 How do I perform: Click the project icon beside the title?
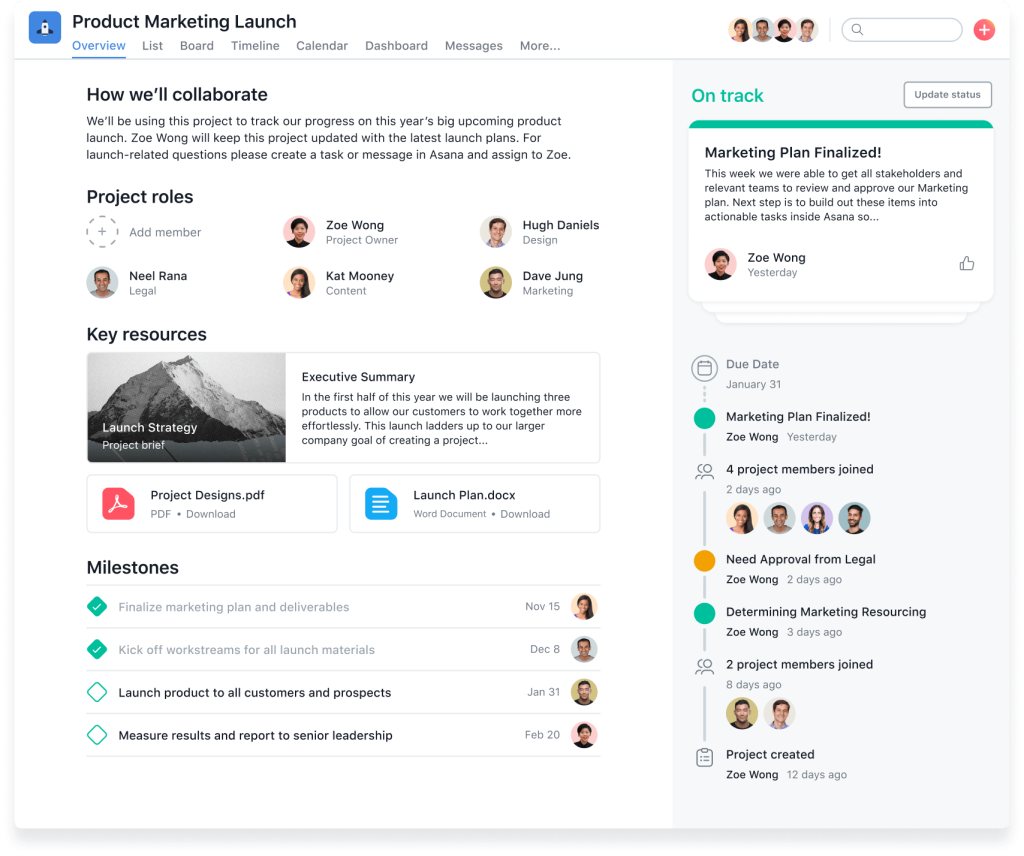(x=44, y=27)
